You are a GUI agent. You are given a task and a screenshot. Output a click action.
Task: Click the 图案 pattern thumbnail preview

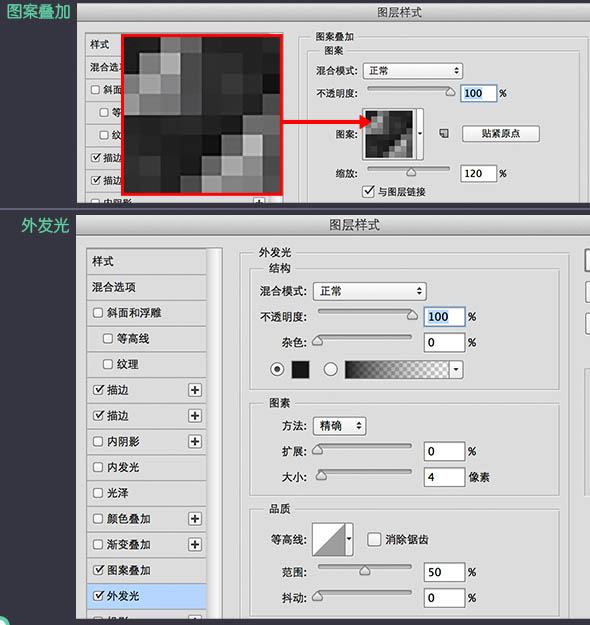click(389, 134)
